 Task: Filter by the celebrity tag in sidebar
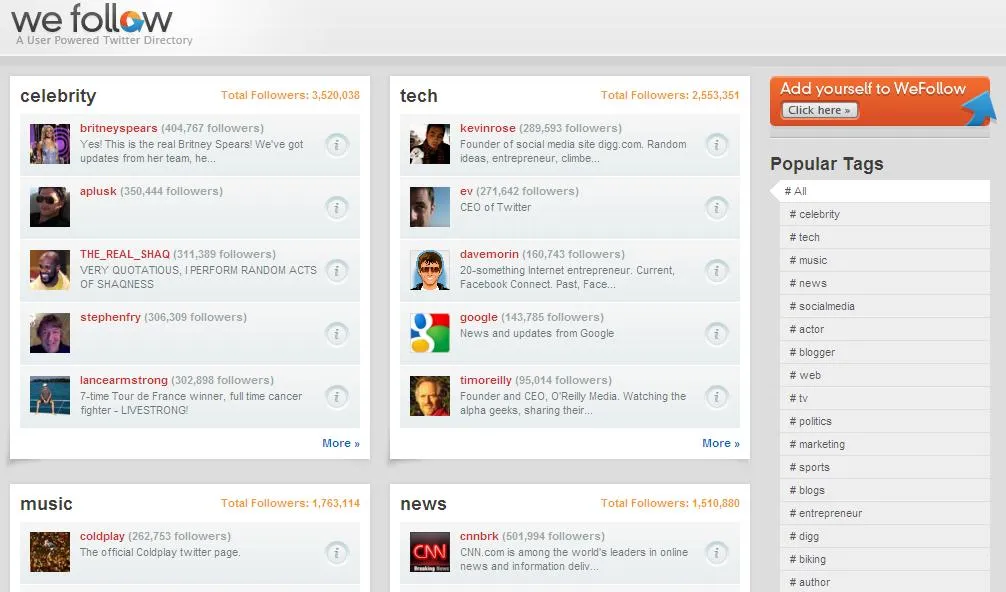(x=885, y=214)
